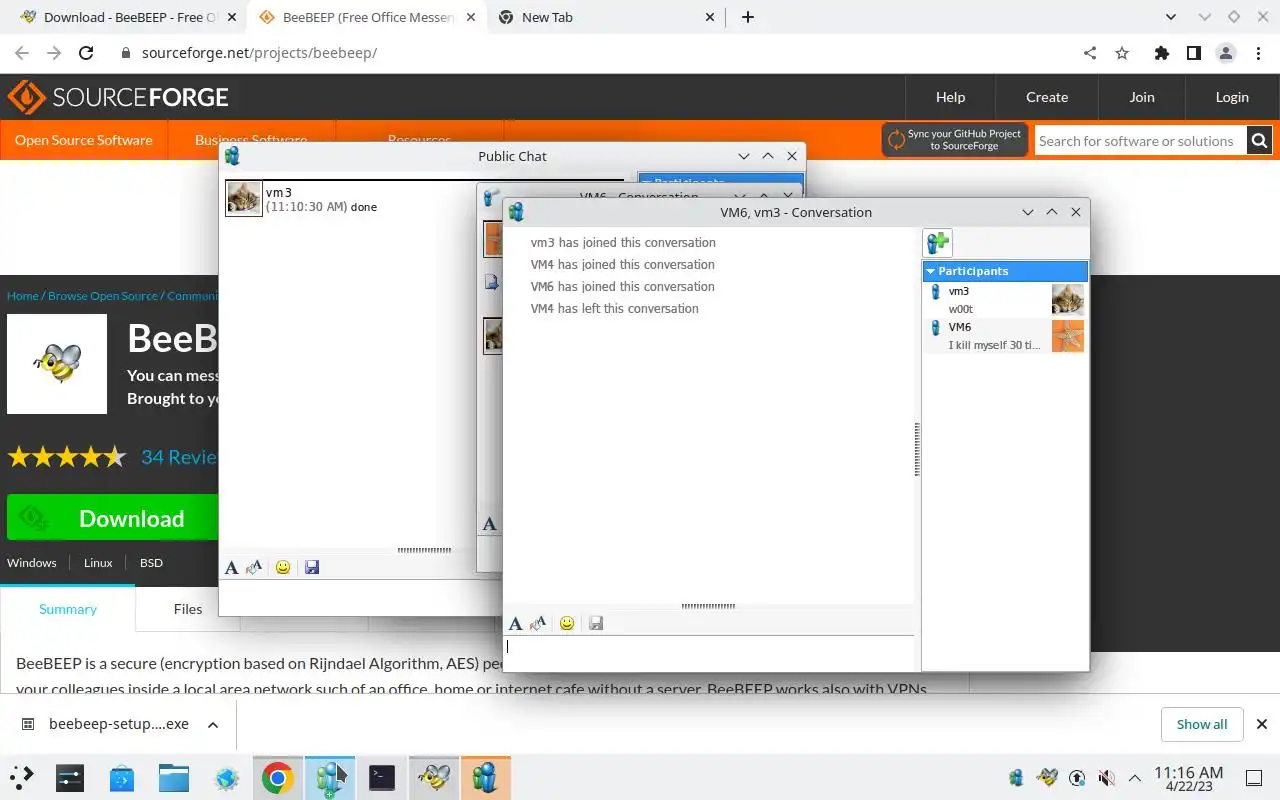This screenshot has height=800, width=1280.
Task: Add a participant with the green plus icon
Action: click(x=938, y=243)
